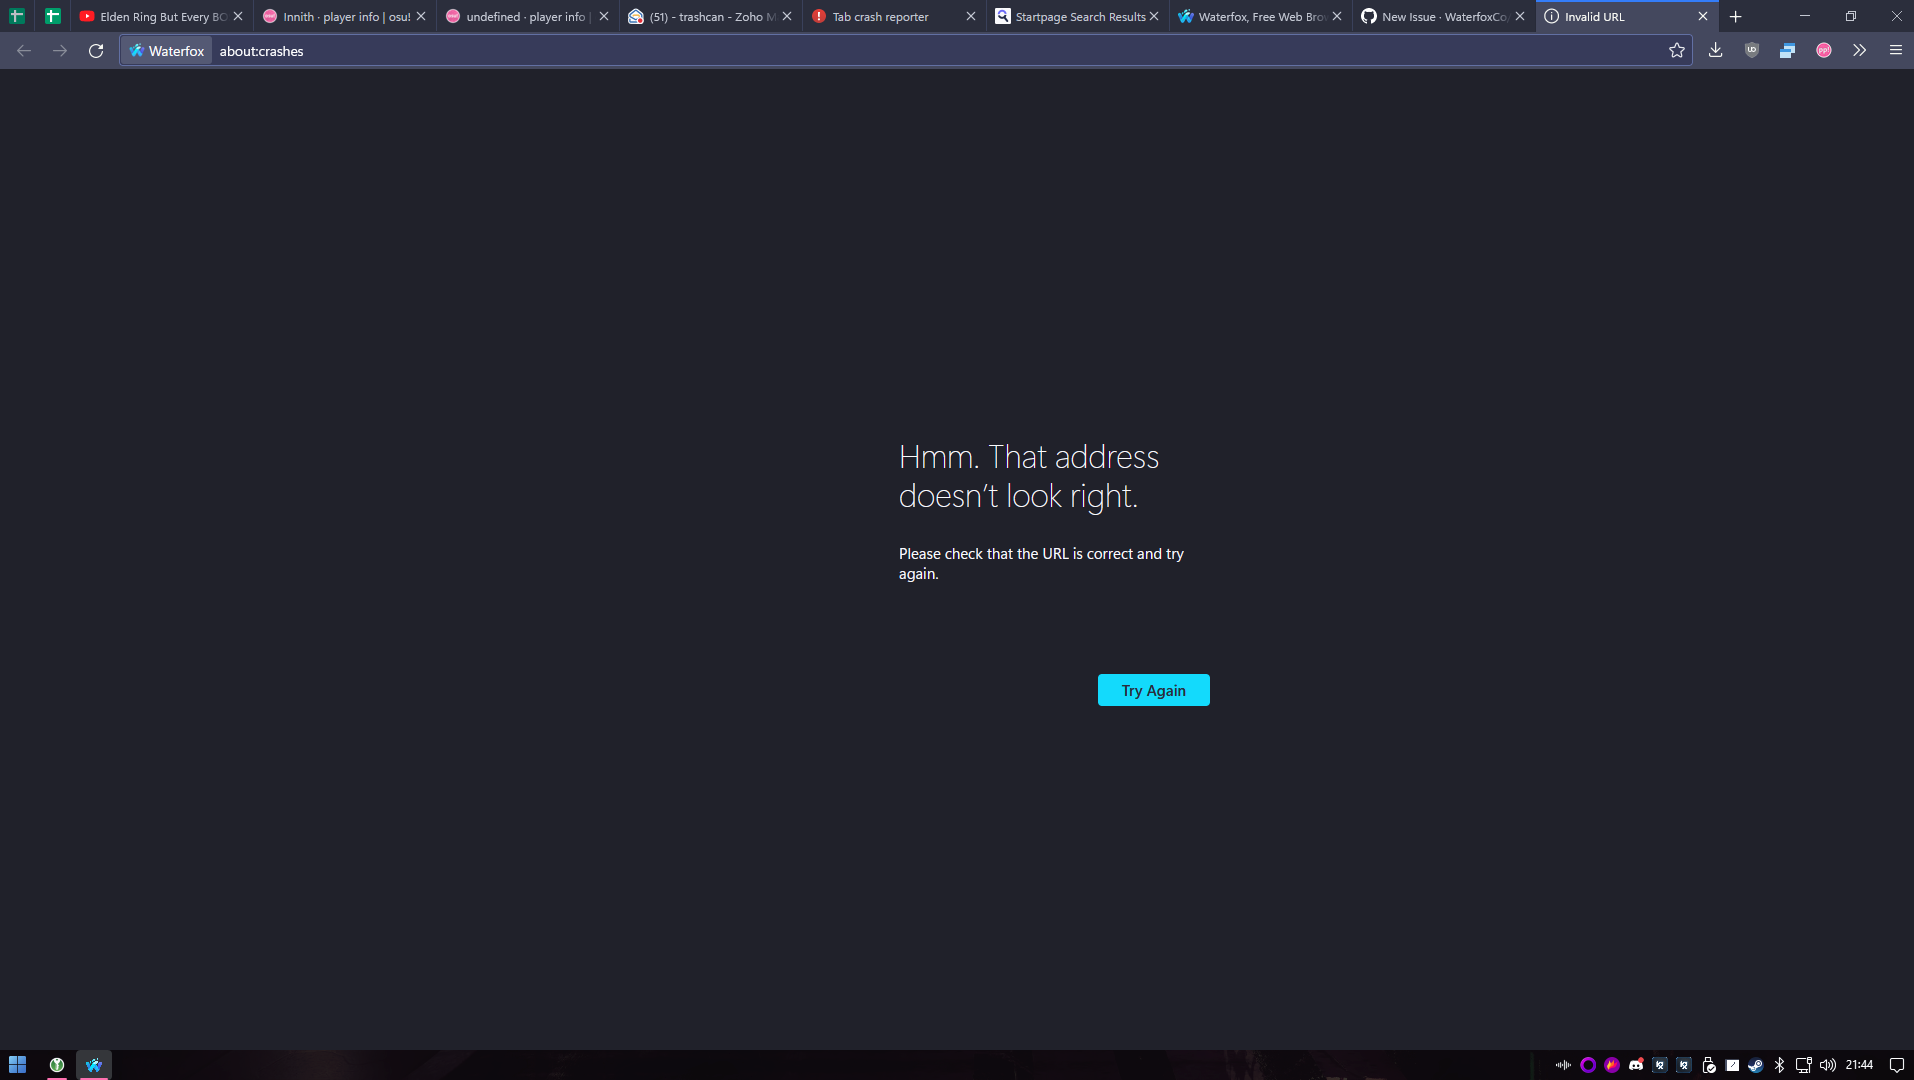Open Steam from the system tray
Screen dimensions: 1914x1080
pos(1755,1065)
